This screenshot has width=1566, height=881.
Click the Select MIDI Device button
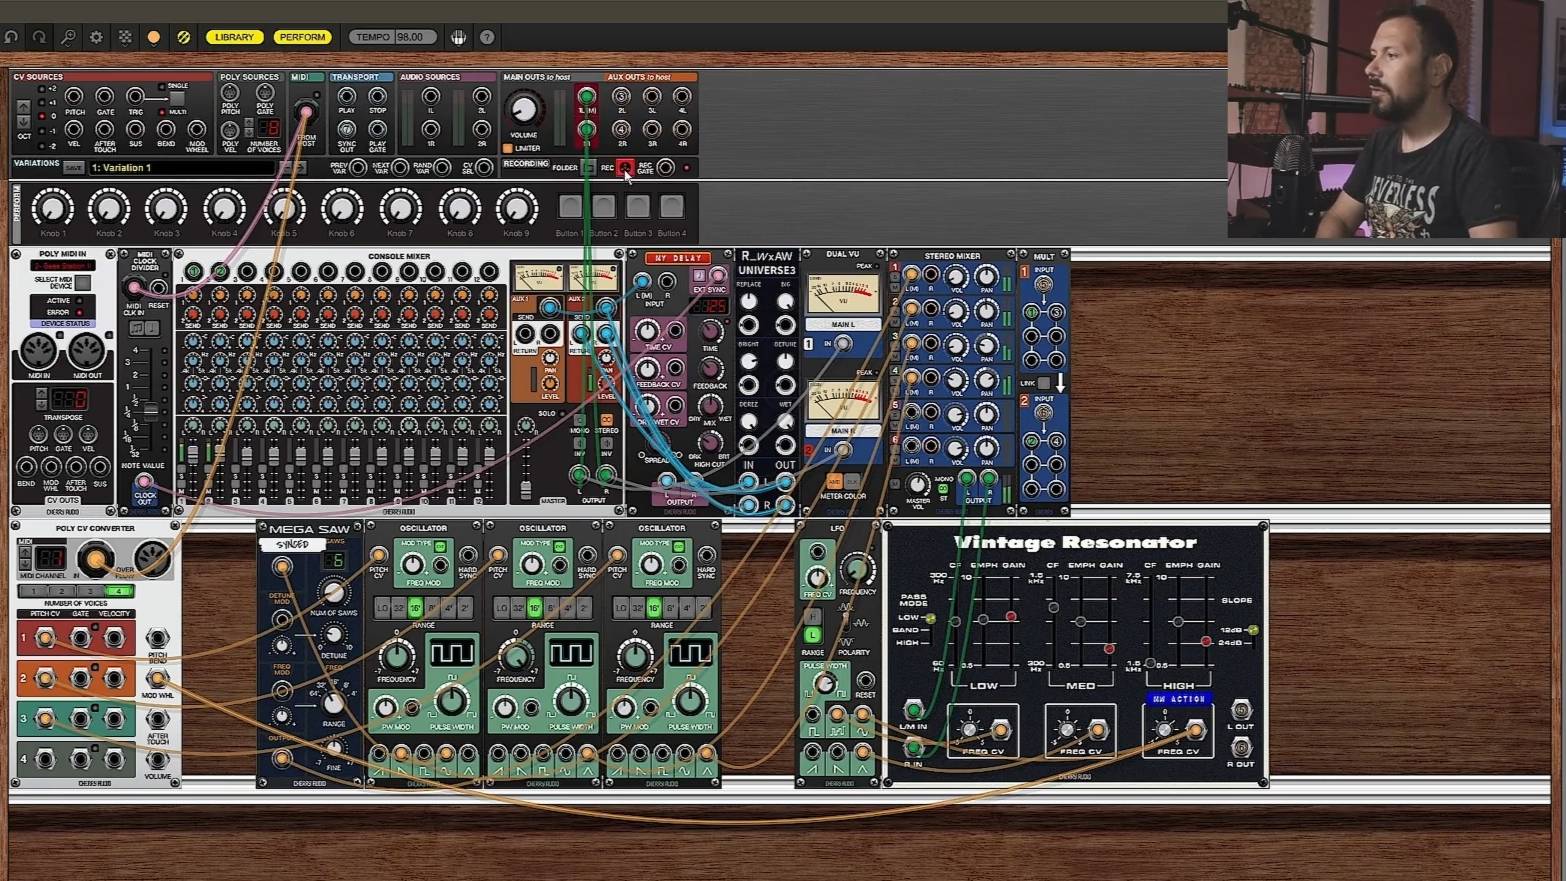tap(83, 282)
